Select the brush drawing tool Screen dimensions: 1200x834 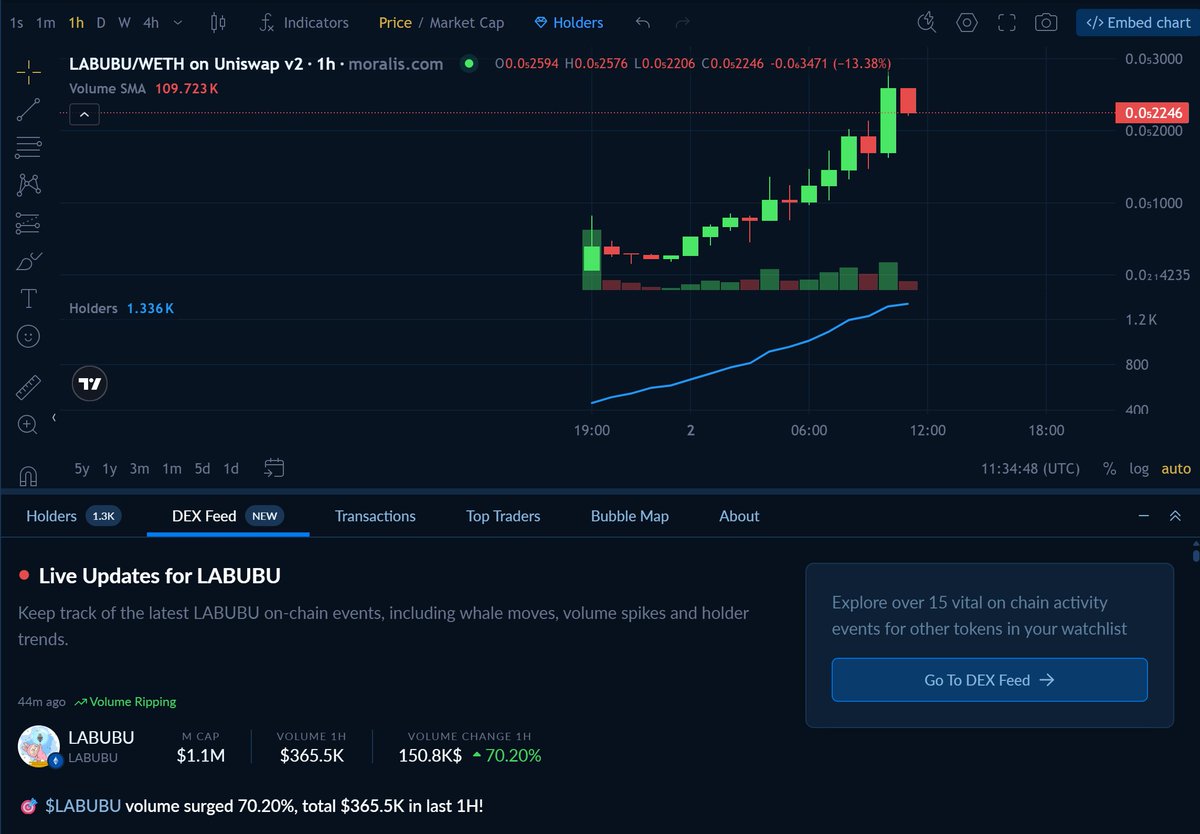point(29,261)
